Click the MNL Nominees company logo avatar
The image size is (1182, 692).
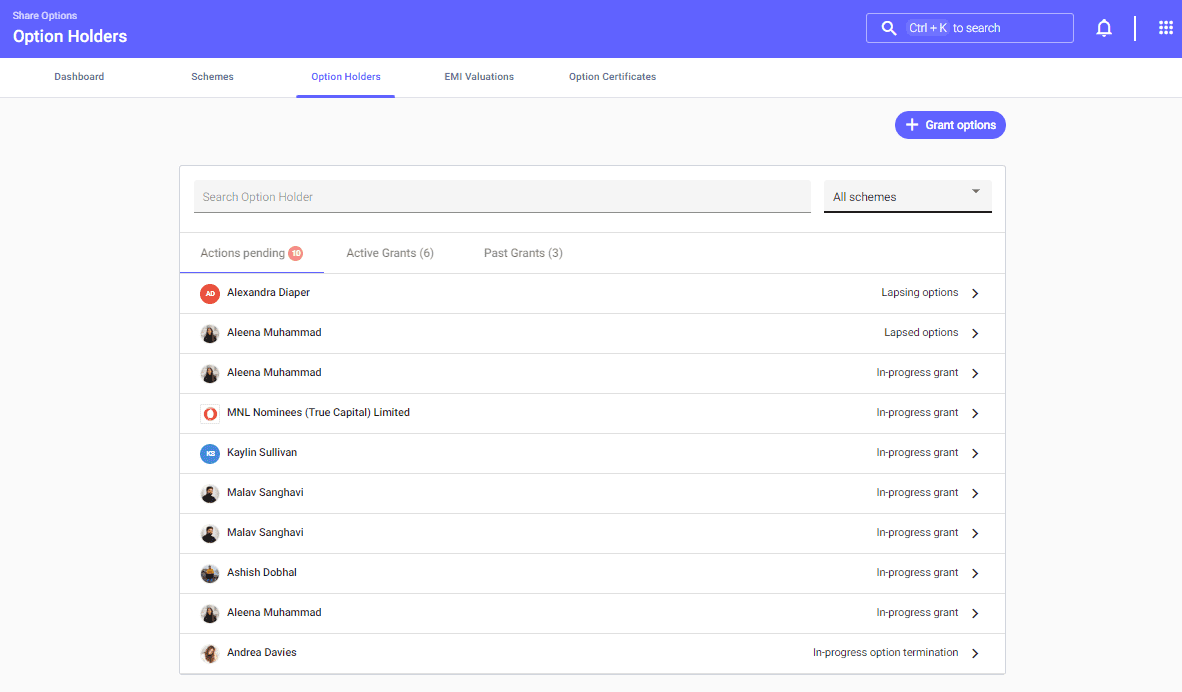[209, 413]
